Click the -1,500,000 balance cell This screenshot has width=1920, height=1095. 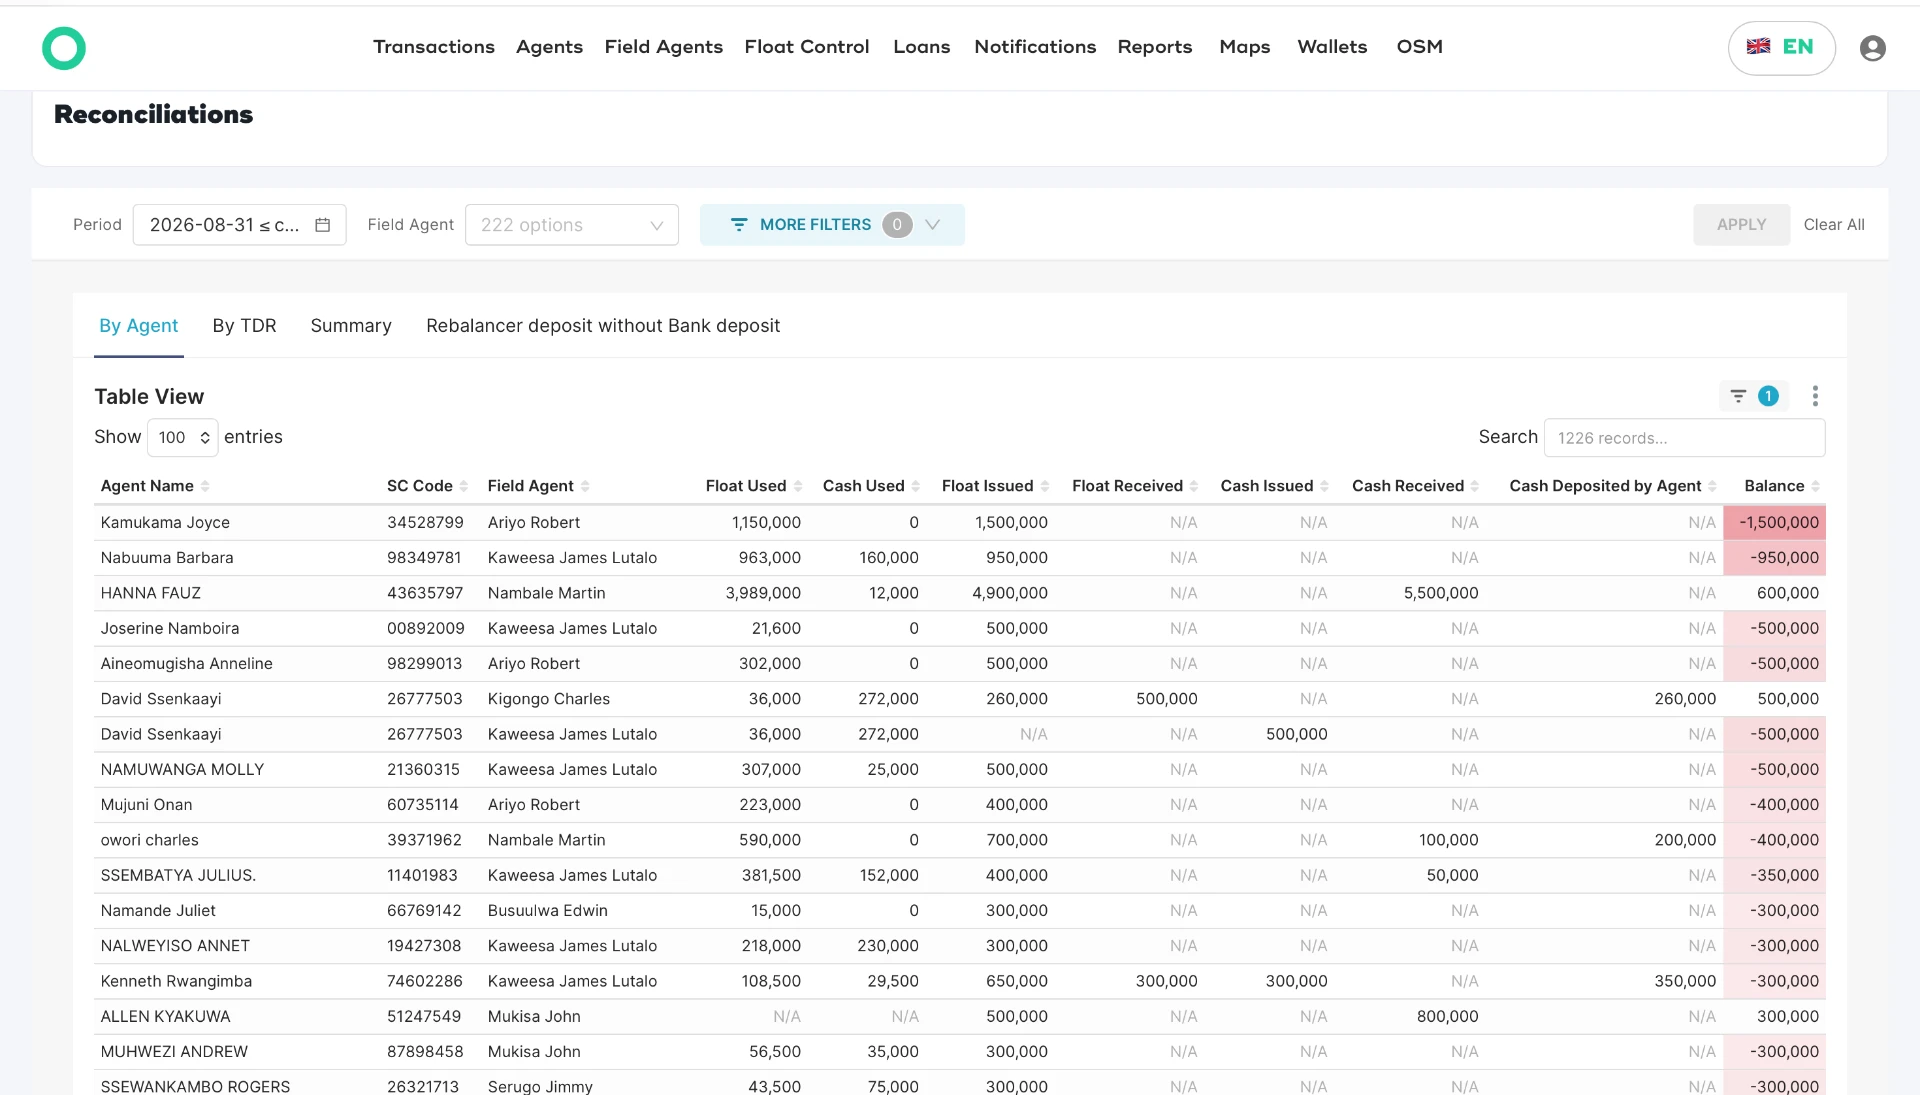(x=1775, y=522)
